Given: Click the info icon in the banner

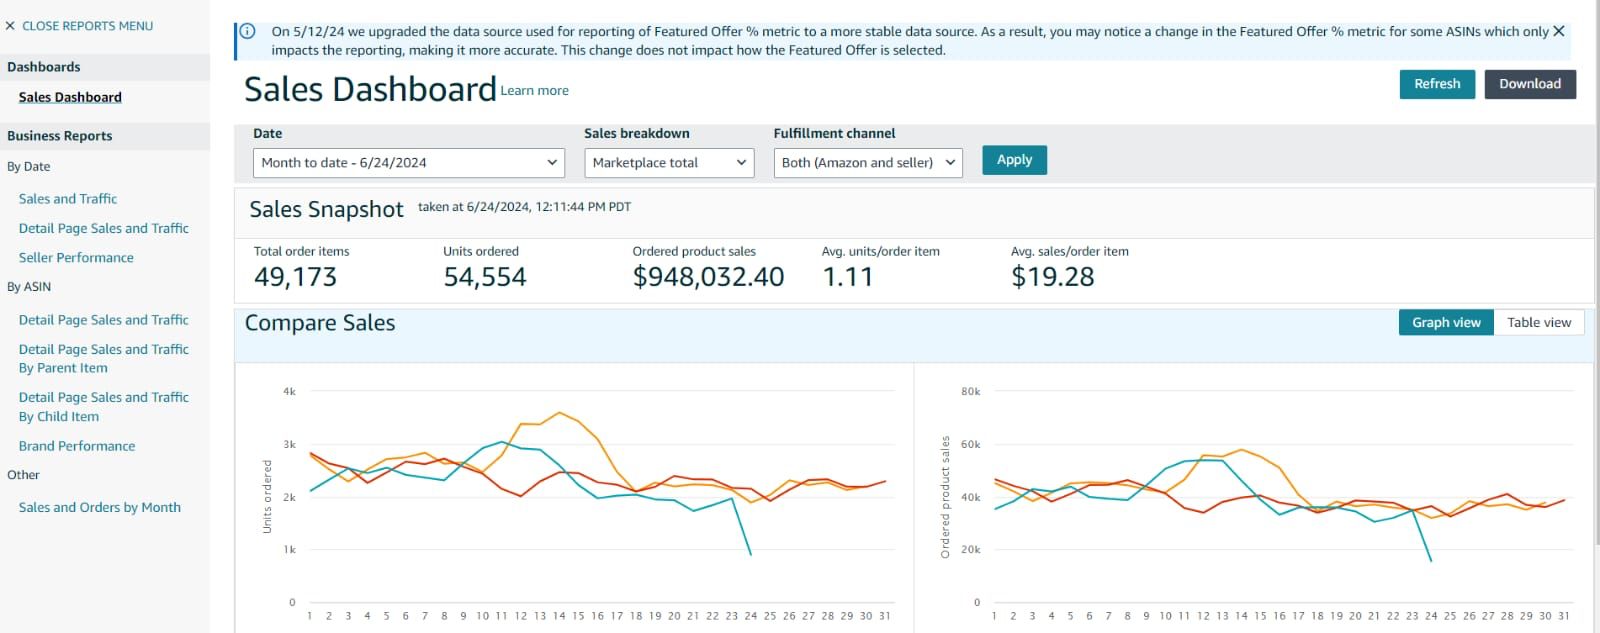Looking at the screenshot, I should pyautogui.click(x=248, y=31).
